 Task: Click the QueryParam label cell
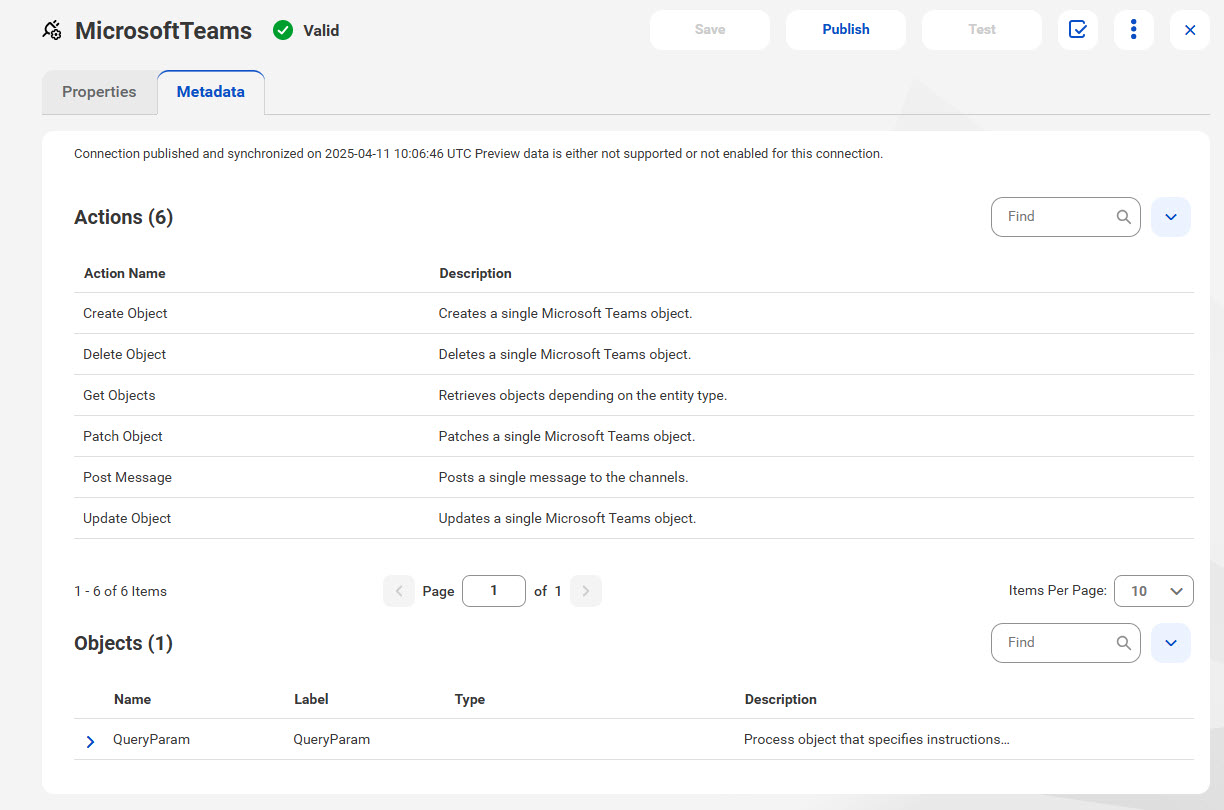332,740
